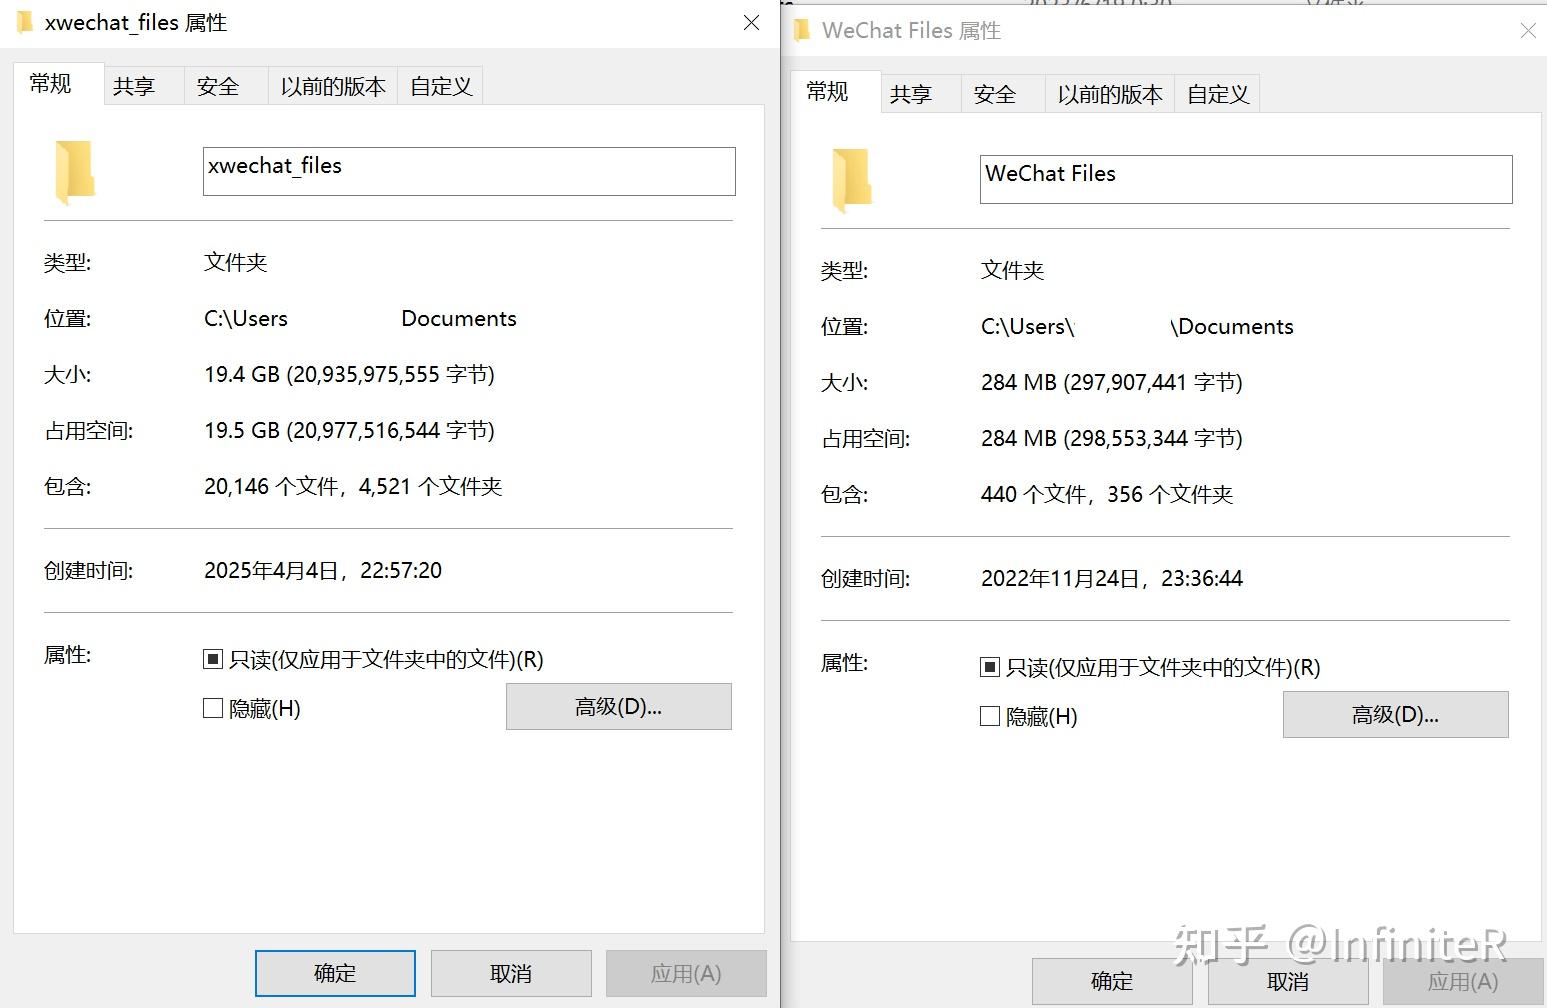The width and height of the screenshot is (1547, 1008).
Task: Click 取消 in xwechat_files window
Action: (511, 973)
